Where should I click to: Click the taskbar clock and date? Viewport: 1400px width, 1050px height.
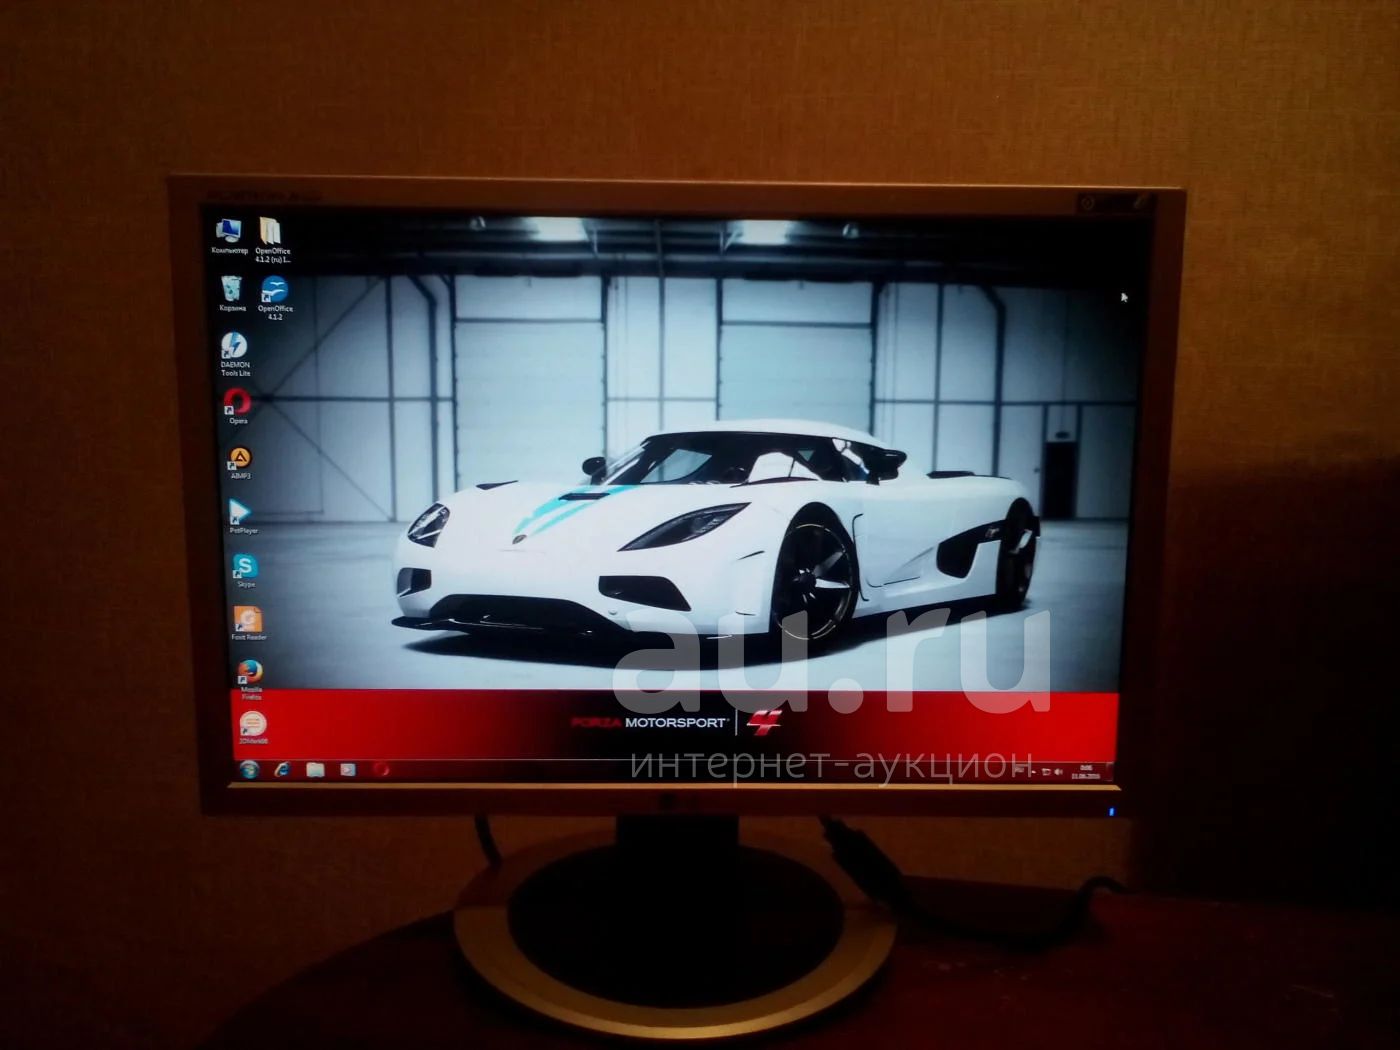pyautogui.click(x=1085, y=772)
